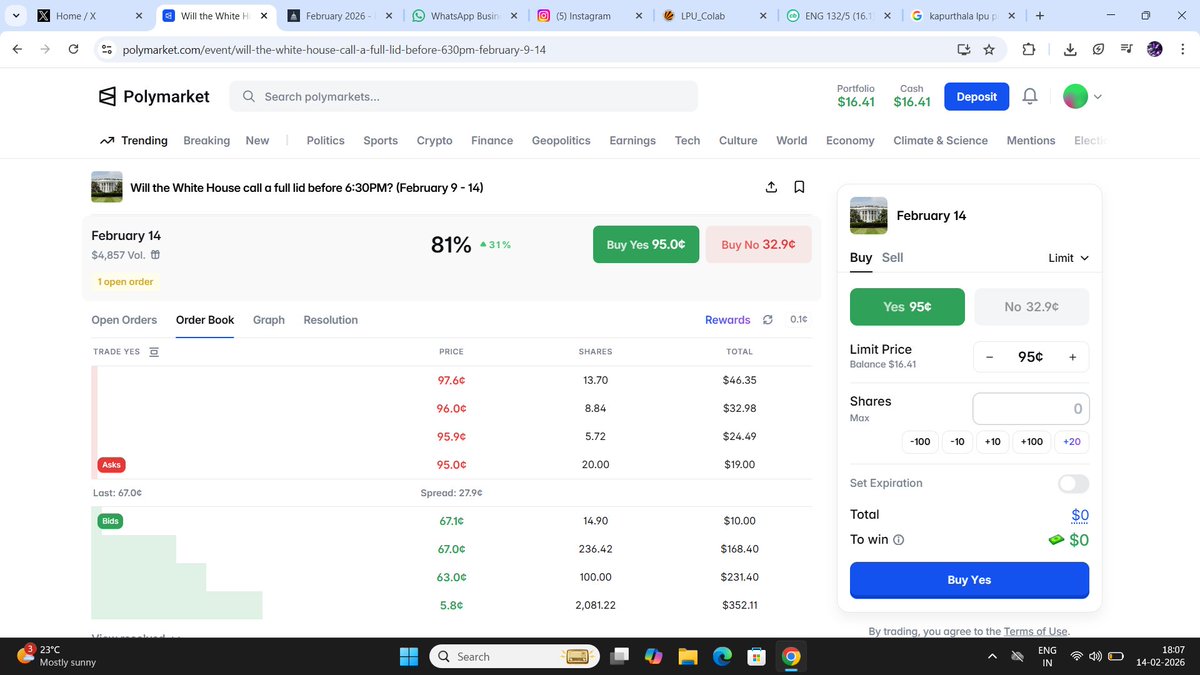Image resolution: width=1200 pixels, height=675 pixels.
Task: Open the Rewards link
Action: [x=727, y=320]
